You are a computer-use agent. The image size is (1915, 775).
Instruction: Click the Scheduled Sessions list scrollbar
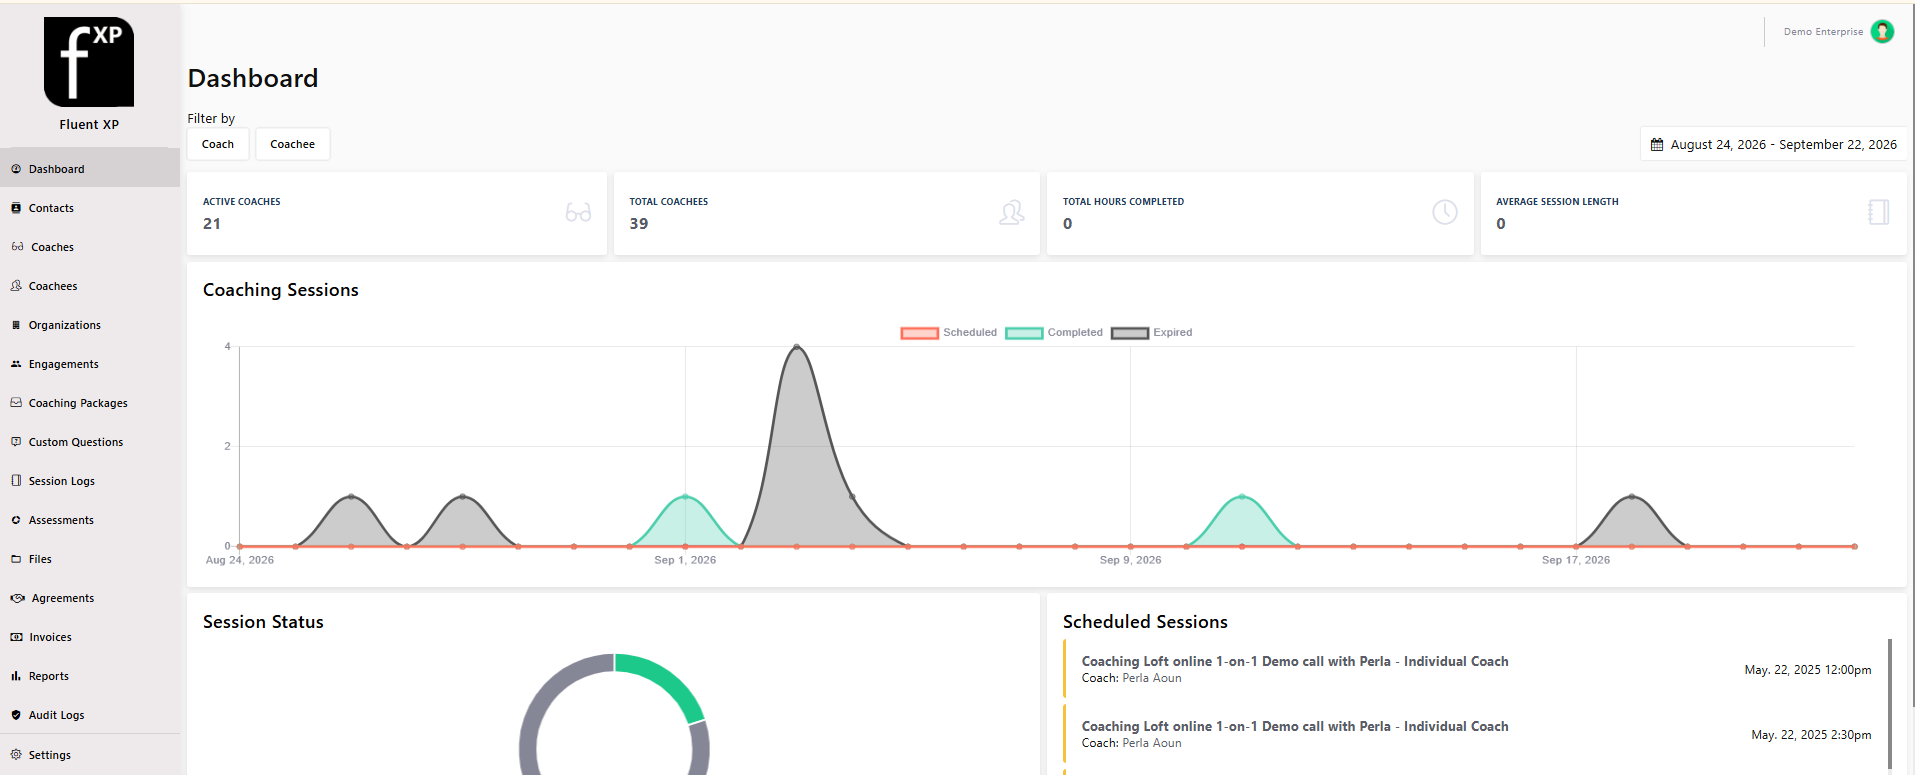pyautogui.click(x=1890, y=704)
